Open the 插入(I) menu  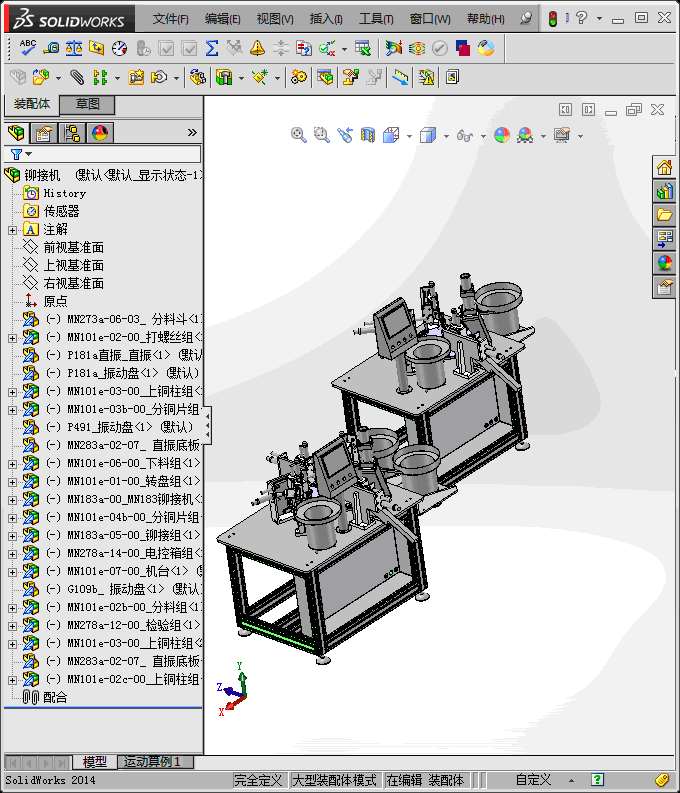click(326, 19)
